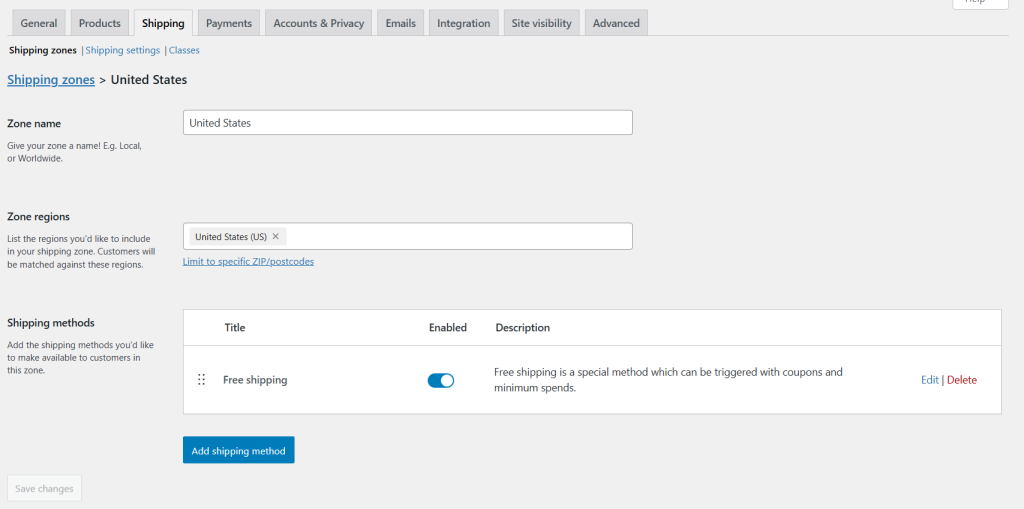The image size is (1024, 509).
Task: Click the Enabled column header
Action: coord(448,327)
